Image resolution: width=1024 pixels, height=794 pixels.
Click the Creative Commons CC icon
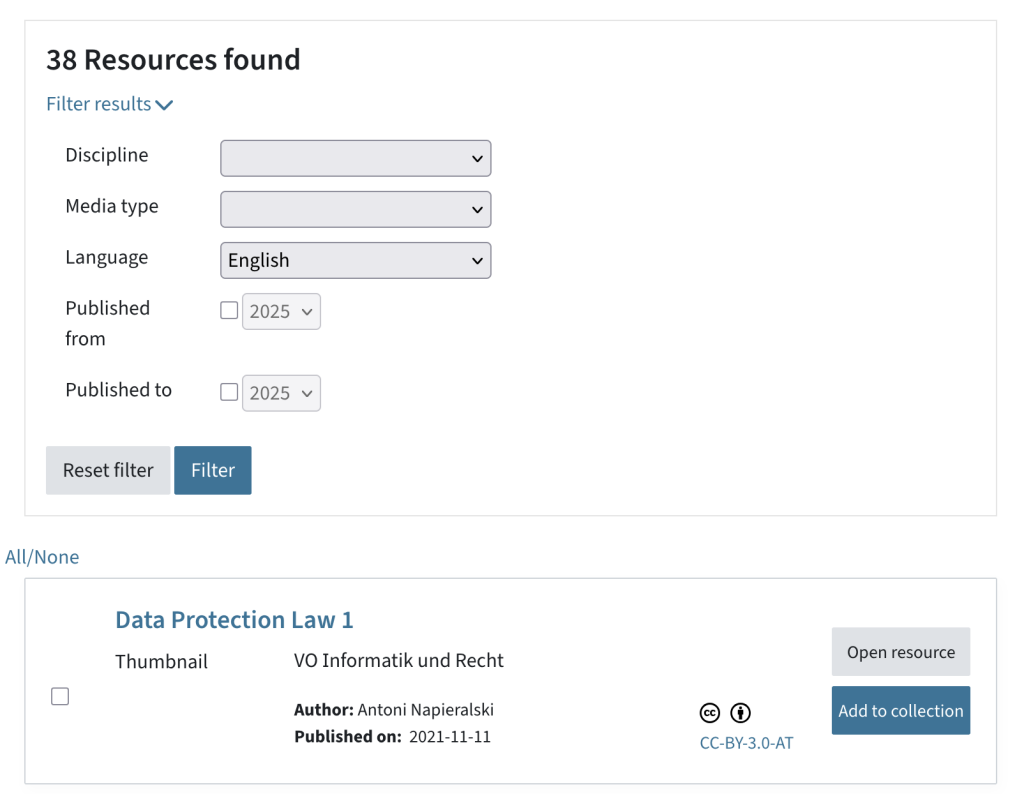coord(710,712)
